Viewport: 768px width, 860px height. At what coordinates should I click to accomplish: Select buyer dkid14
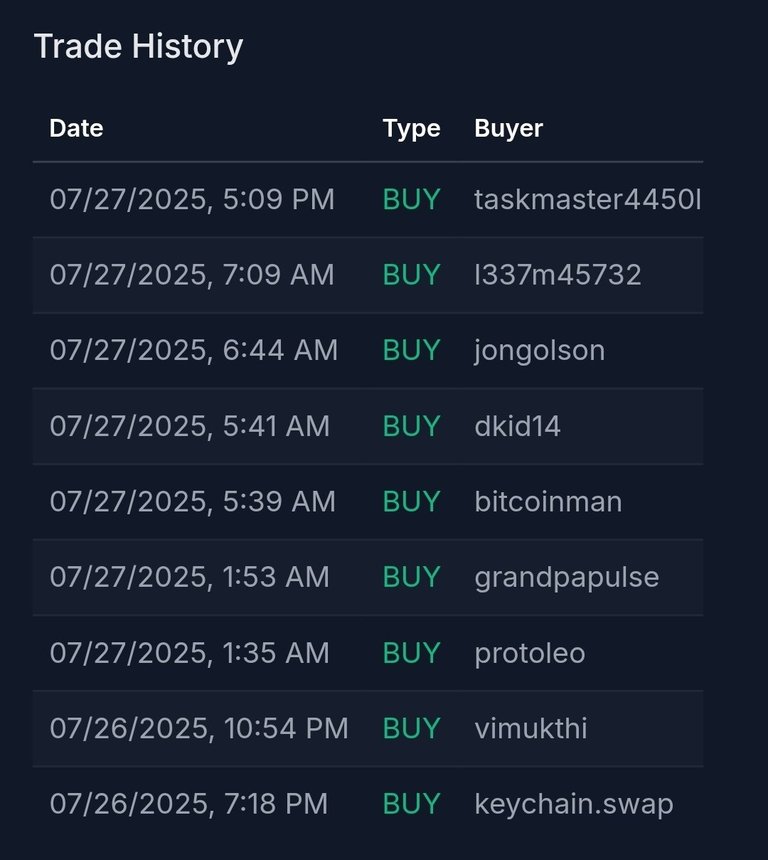tap(517, 426)
